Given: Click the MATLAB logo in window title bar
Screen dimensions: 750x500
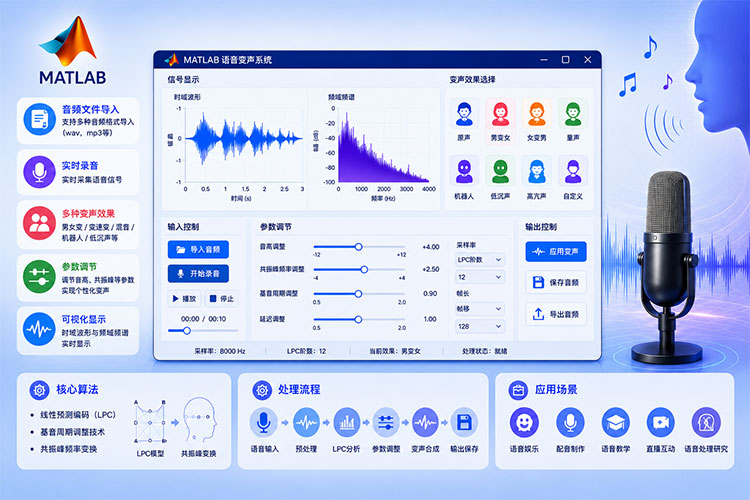Looking at the screenshot, I should coord(171,60).
